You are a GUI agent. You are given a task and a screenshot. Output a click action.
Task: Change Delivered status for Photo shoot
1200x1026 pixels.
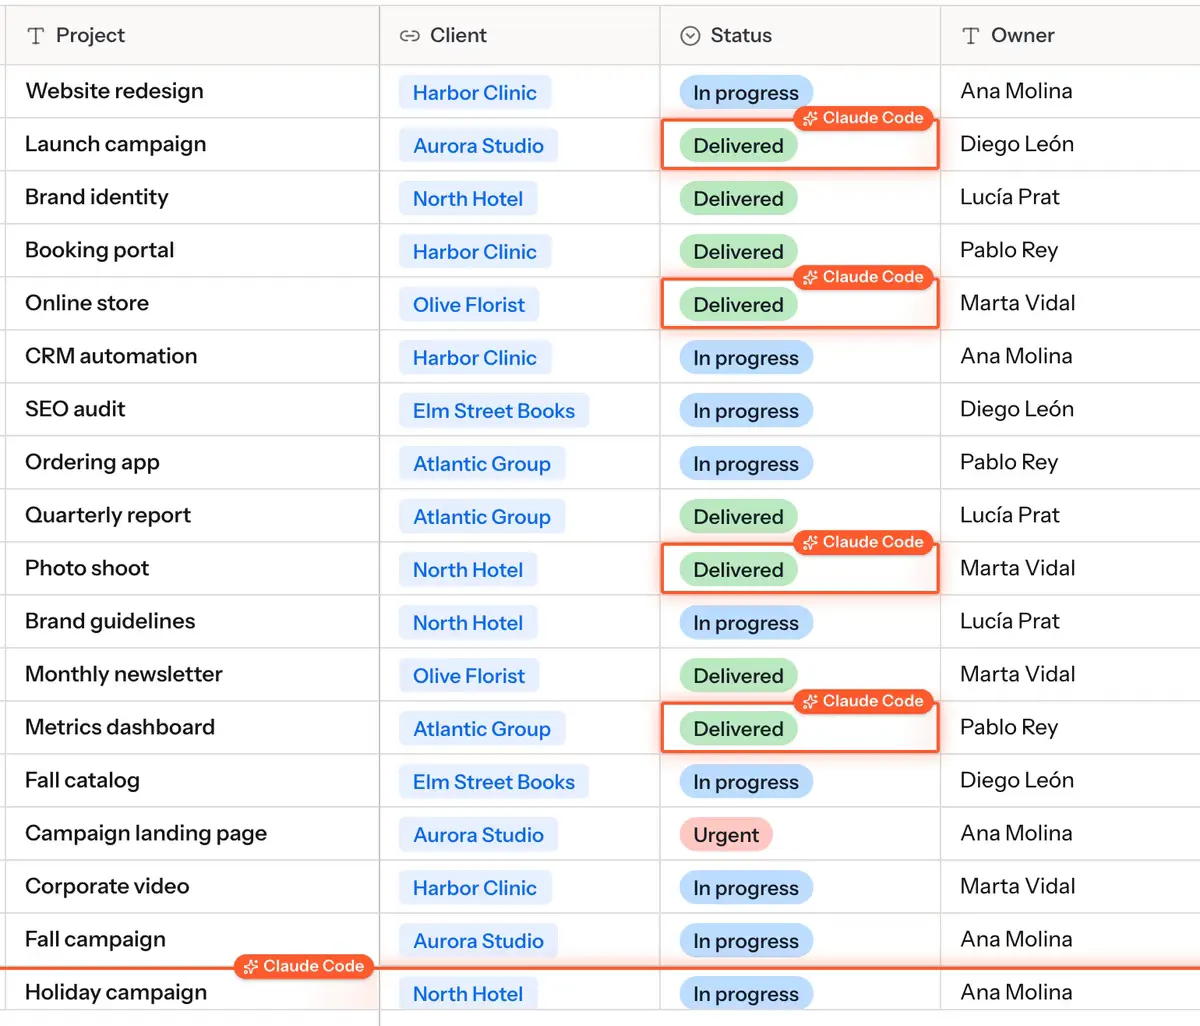pos(738,570)
